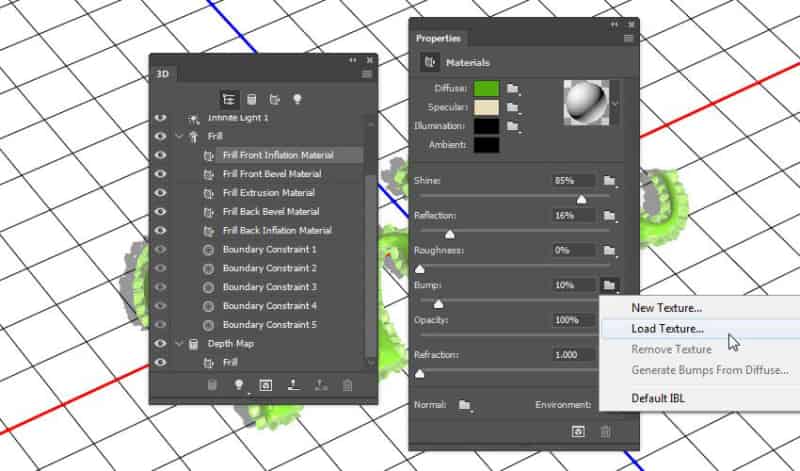
Task: Collapse the Properties panel with double arrows
Action: (x=614, y=24)
